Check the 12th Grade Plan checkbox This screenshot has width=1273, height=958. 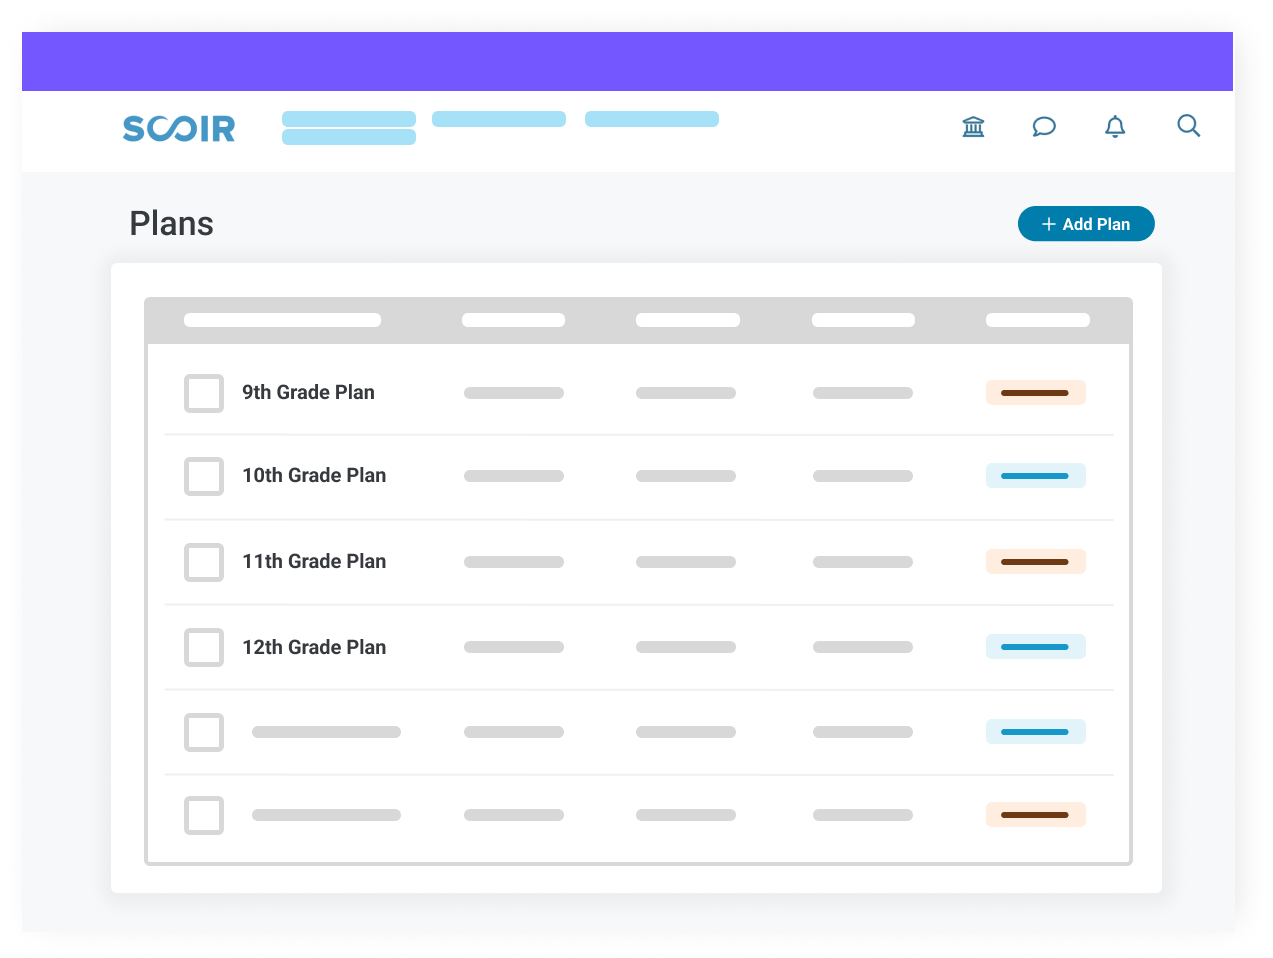[204, 647]
